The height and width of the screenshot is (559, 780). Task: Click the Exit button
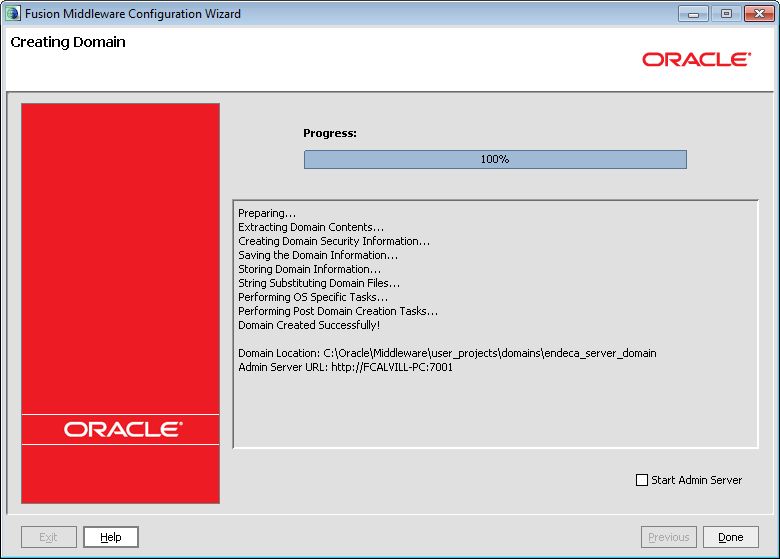pos(49,537)
